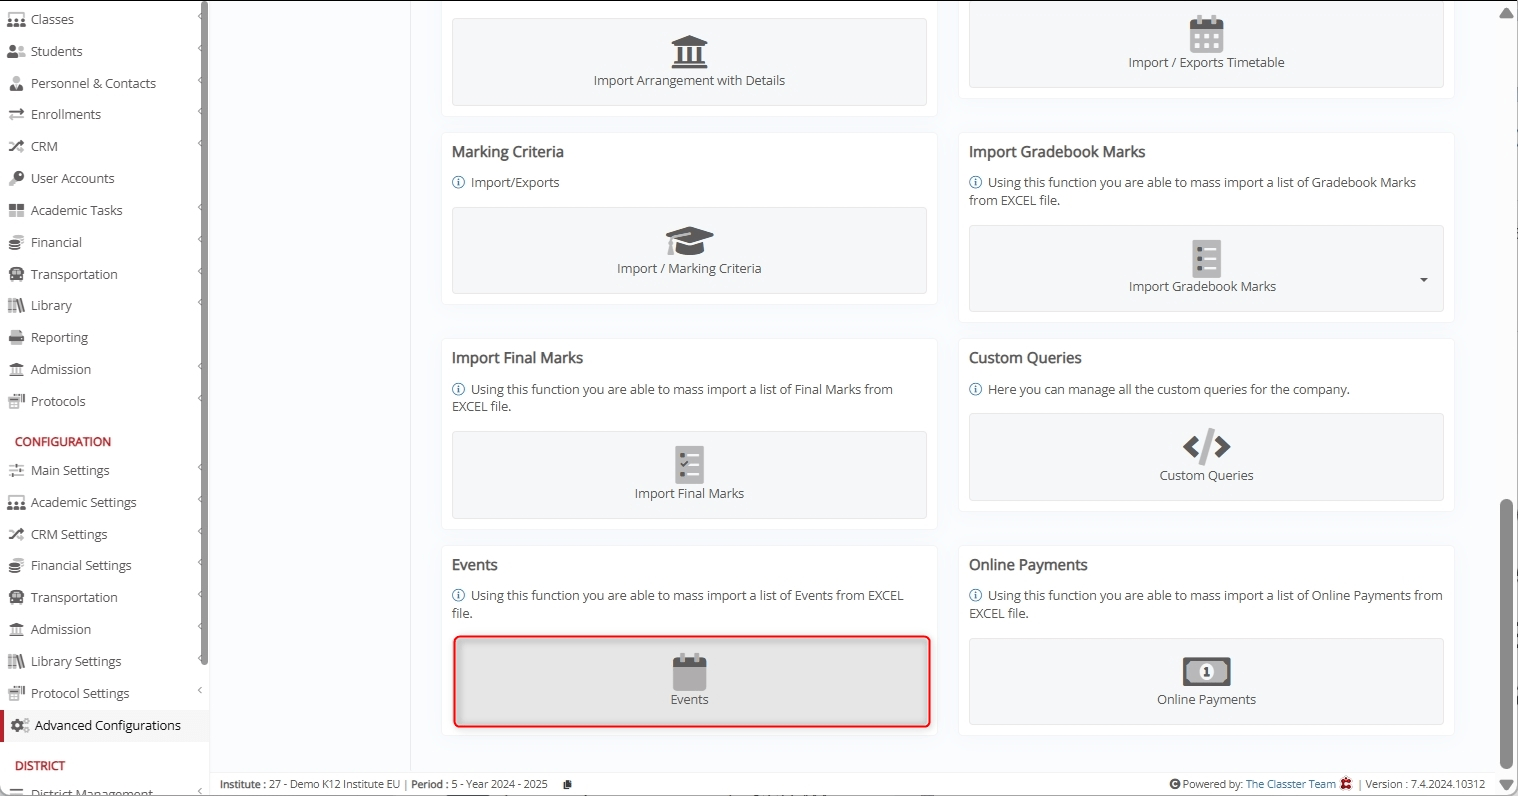Click the Custom Queries code icon
The image size is (1518, 796).
[1206, 446]
